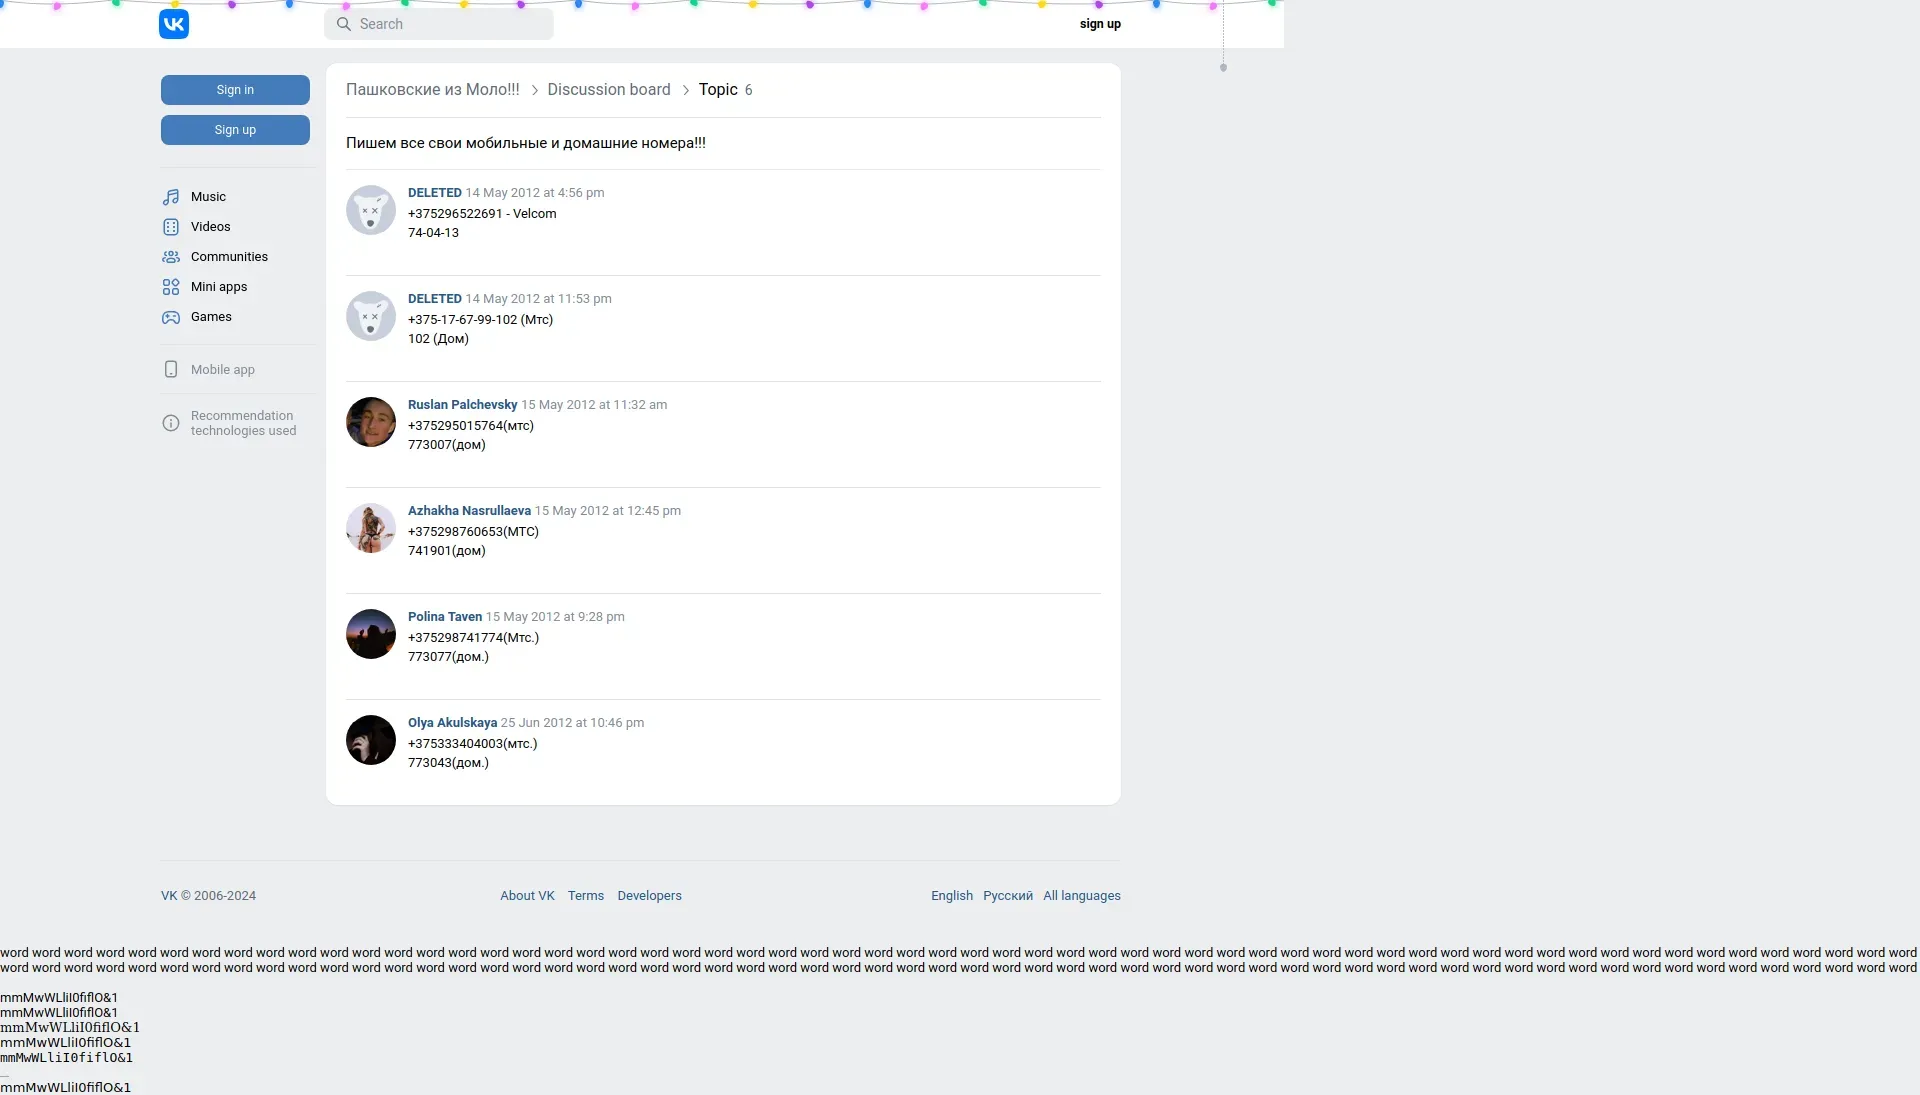Go to Пашковские из Моло!!! community breadcrumb
1920x1095 pixels.
coord(432,90)
